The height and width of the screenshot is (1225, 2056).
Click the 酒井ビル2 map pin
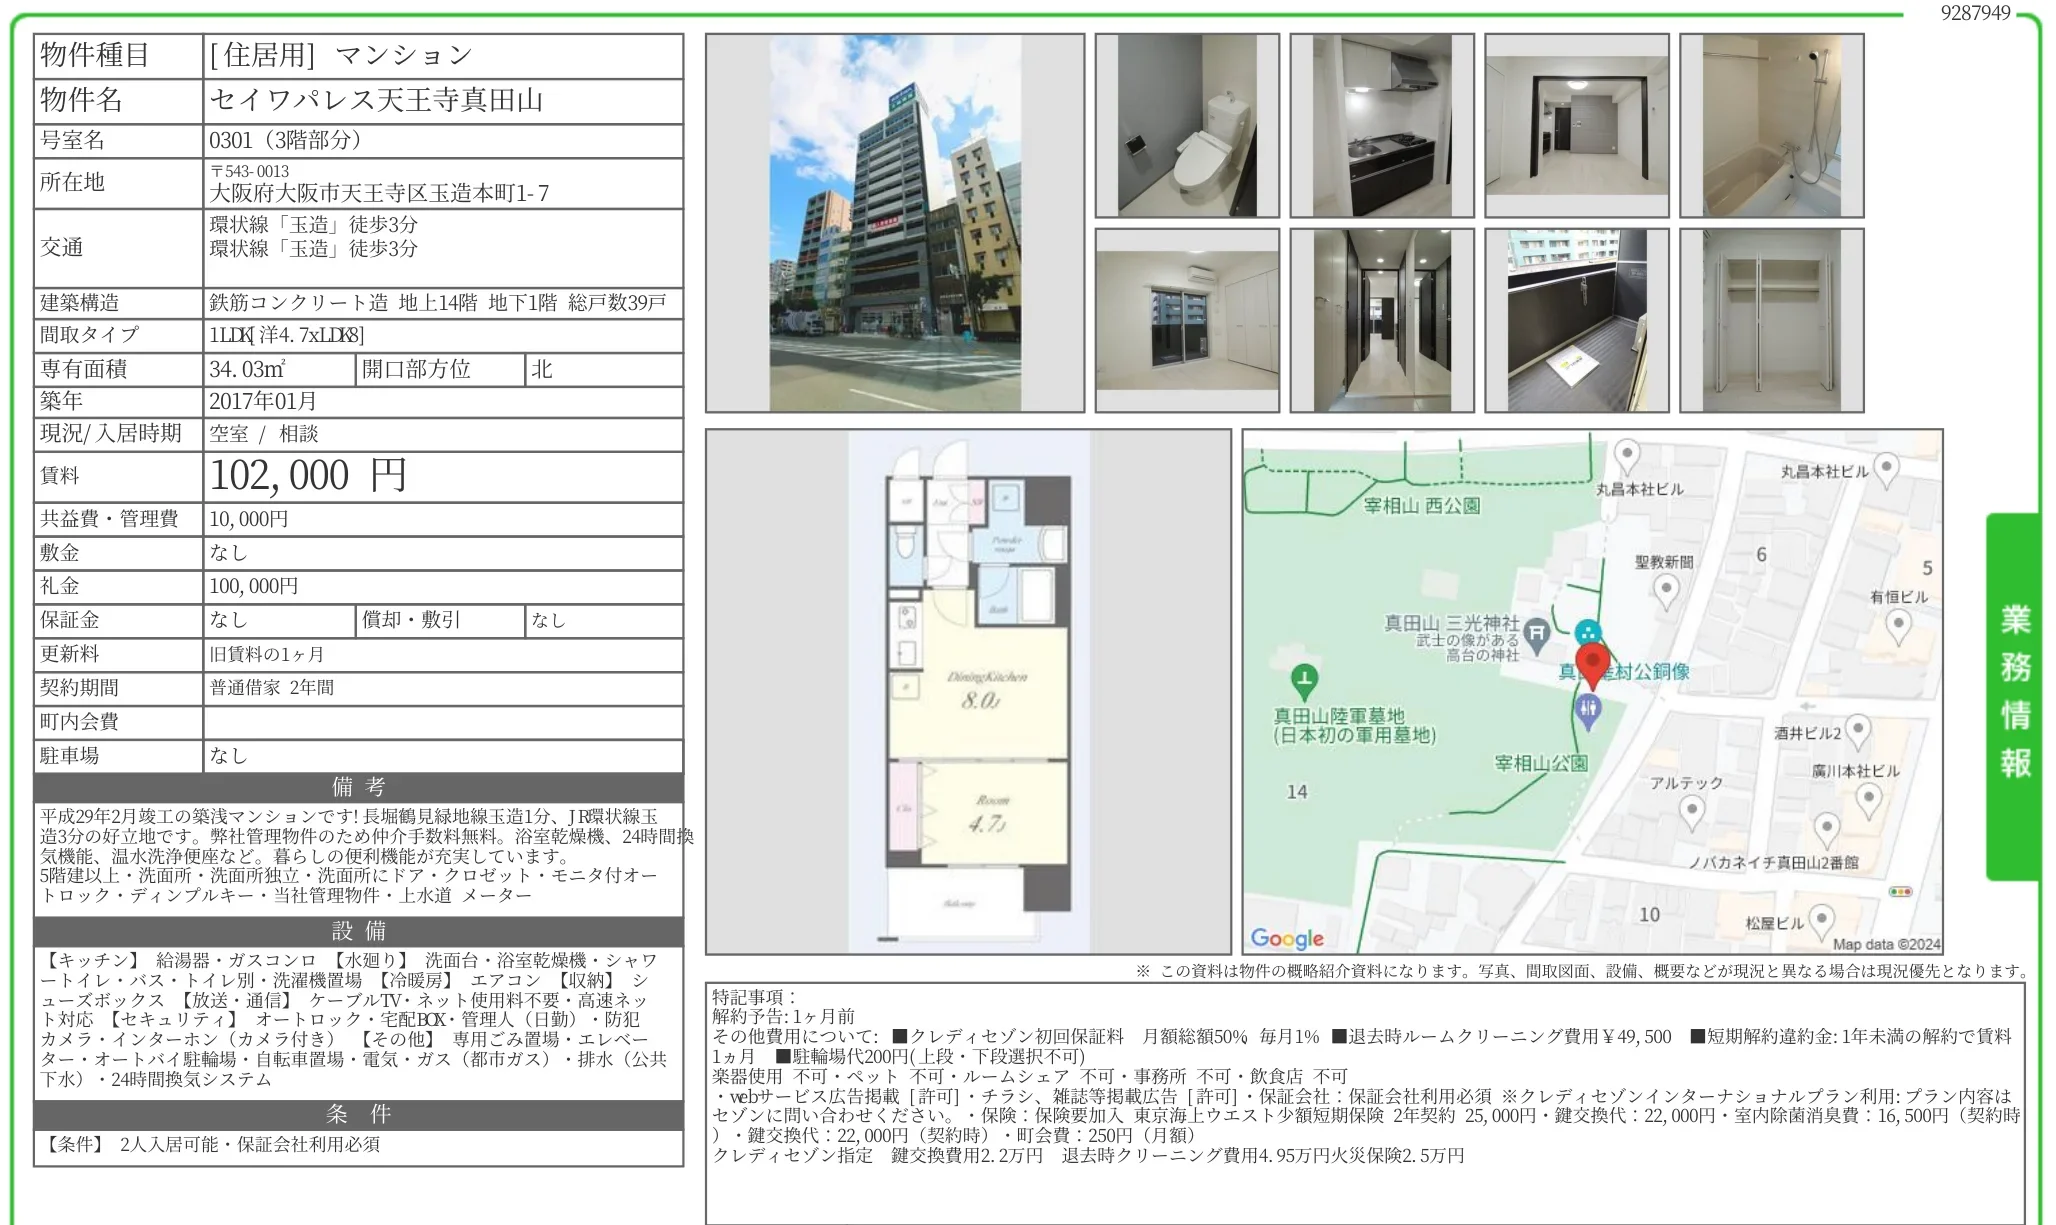pyautogui.click(x=1858, y=730)
